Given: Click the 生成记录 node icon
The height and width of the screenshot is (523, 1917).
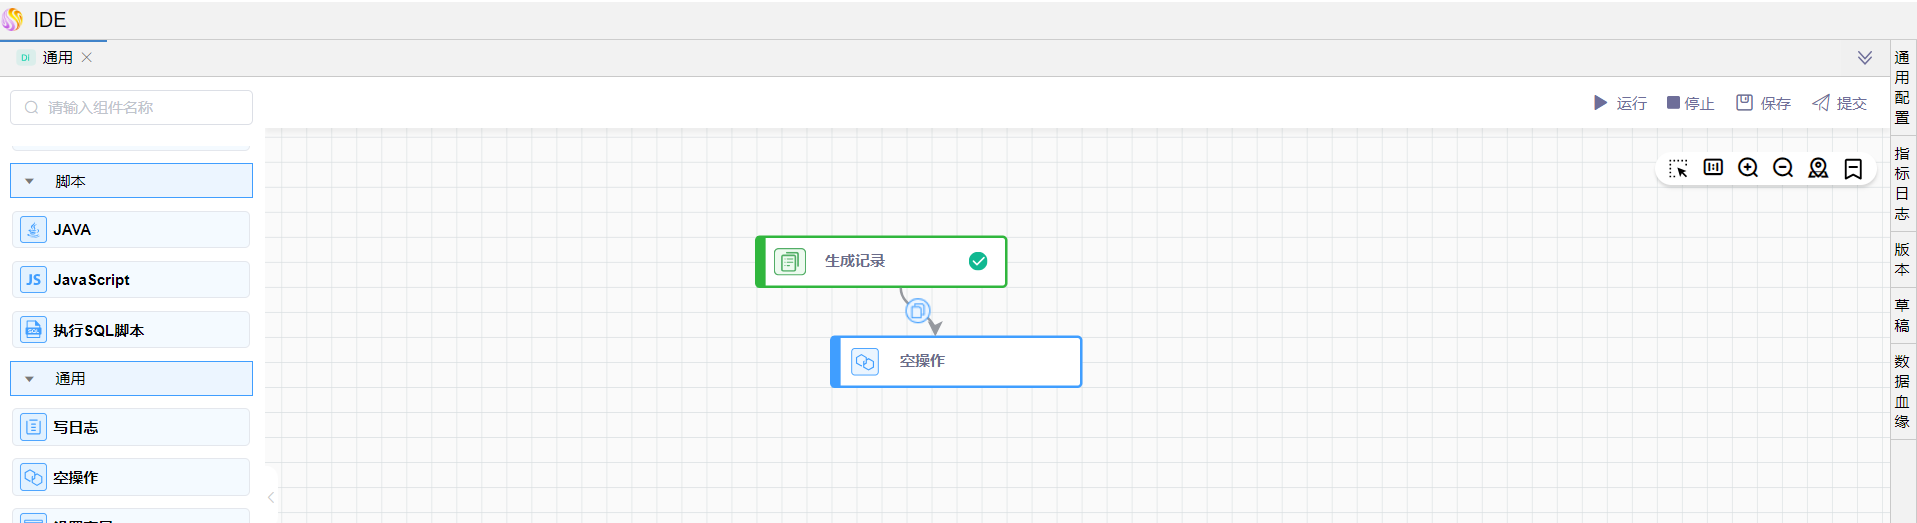Looking at the screenshot, I should pos(790,262).
